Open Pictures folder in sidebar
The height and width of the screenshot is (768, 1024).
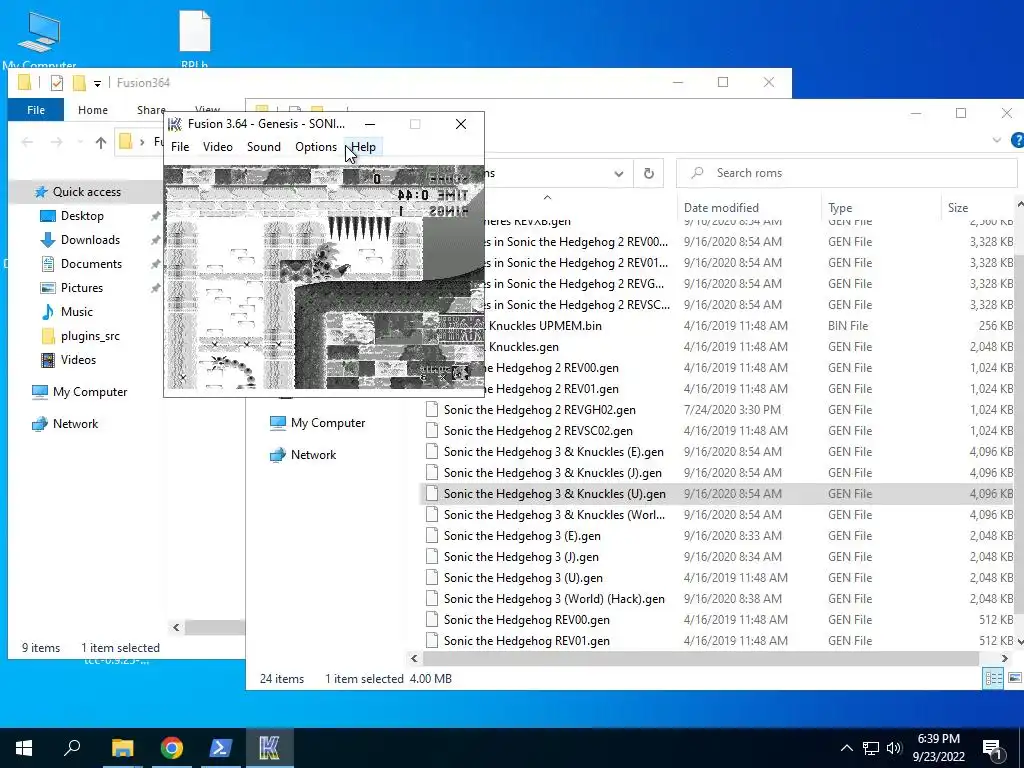[x=81, y=288]
